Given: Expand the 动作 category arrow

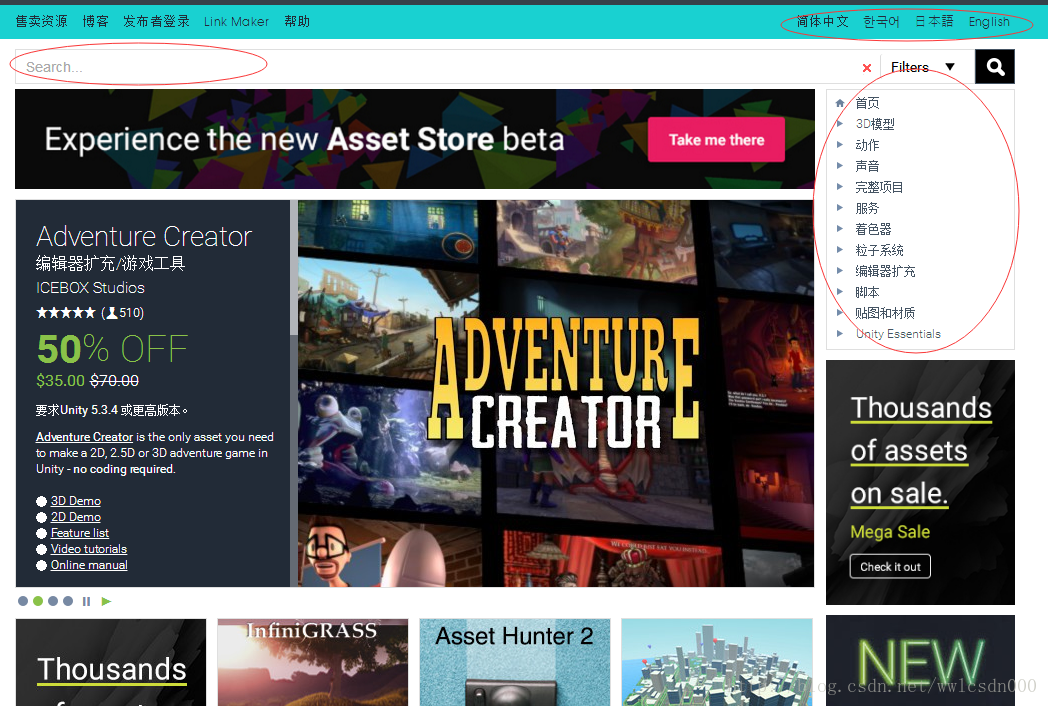Looking at the screenshot, I should click(x=840, y=144).
